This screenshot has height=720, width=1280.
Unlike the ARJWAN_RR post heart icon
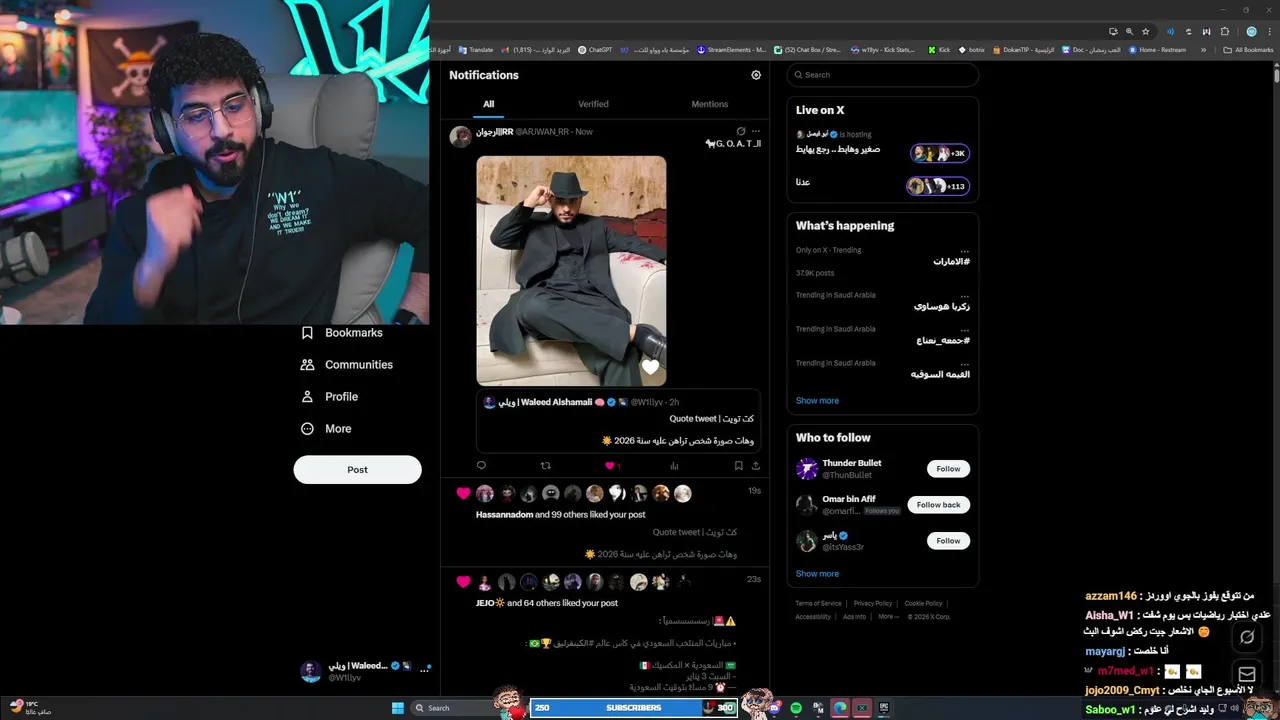[609, 465]
